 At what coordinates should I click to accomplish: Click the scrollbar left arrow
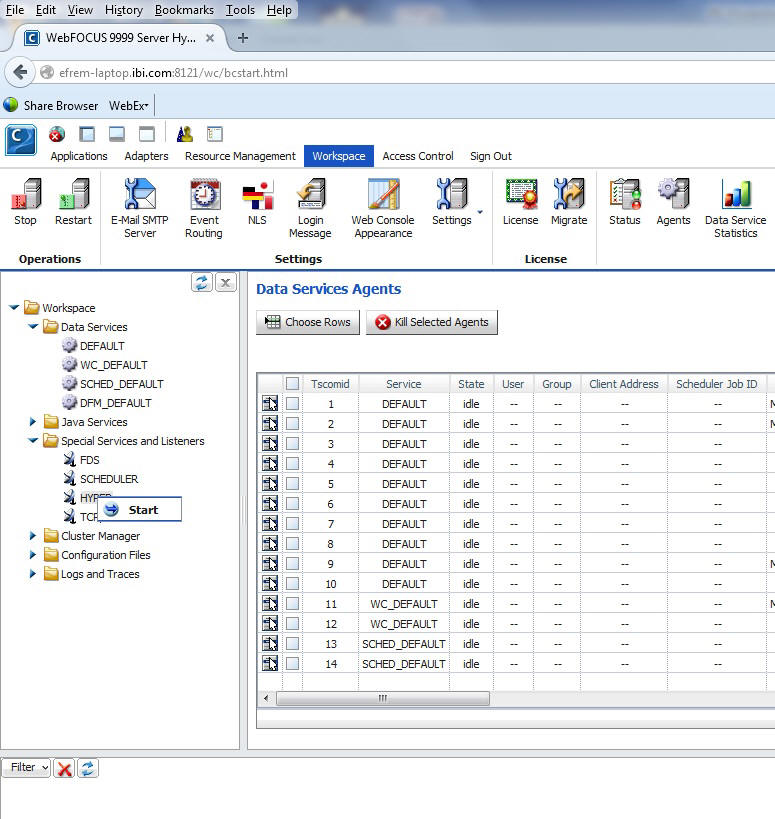(266, 698)
